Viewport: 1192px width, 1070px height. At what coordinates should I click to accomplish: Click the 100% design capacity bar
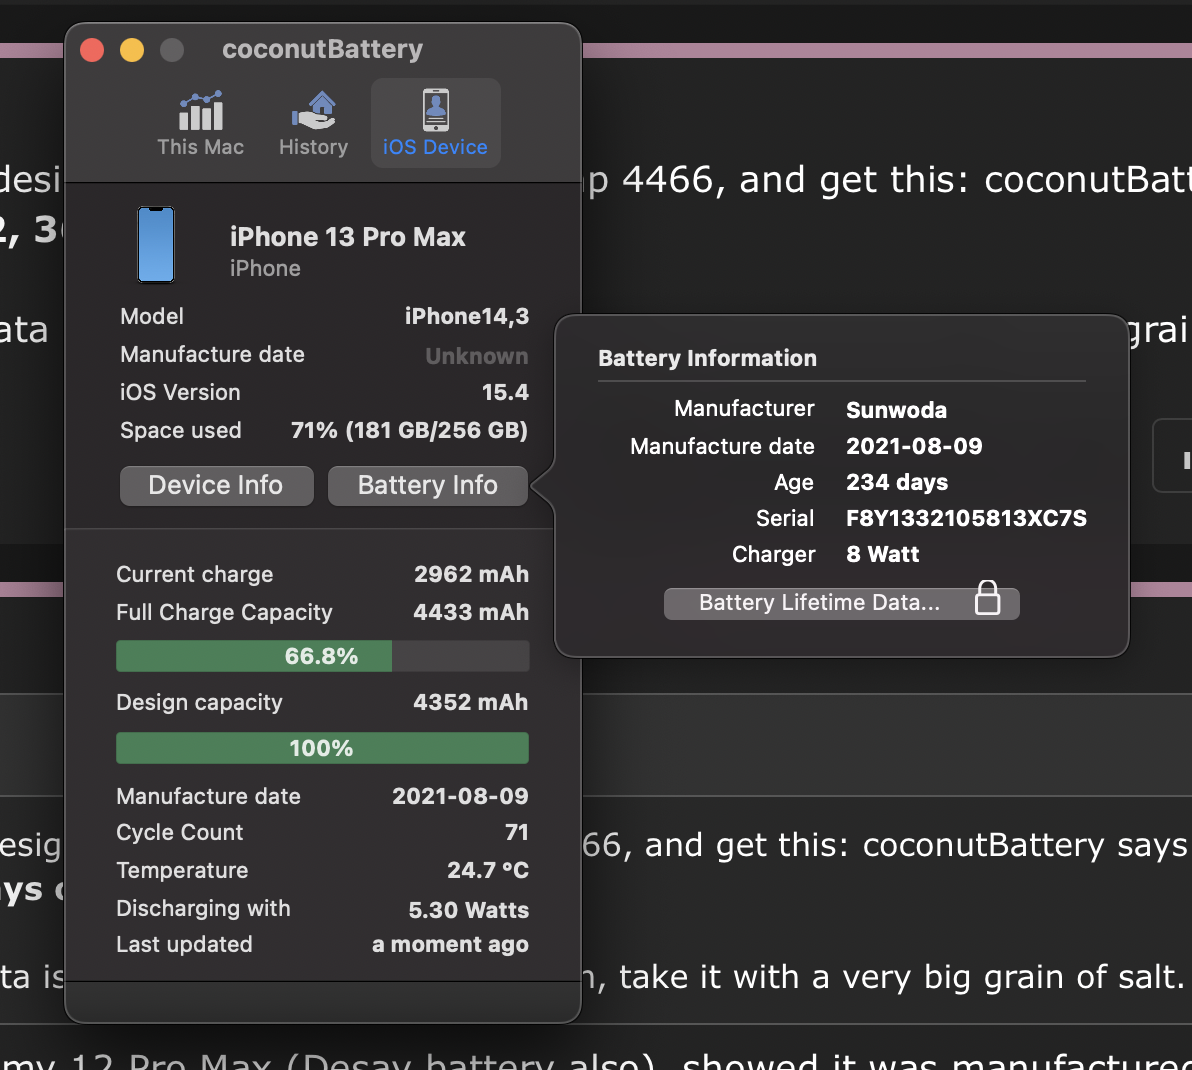tap(322, 748)
